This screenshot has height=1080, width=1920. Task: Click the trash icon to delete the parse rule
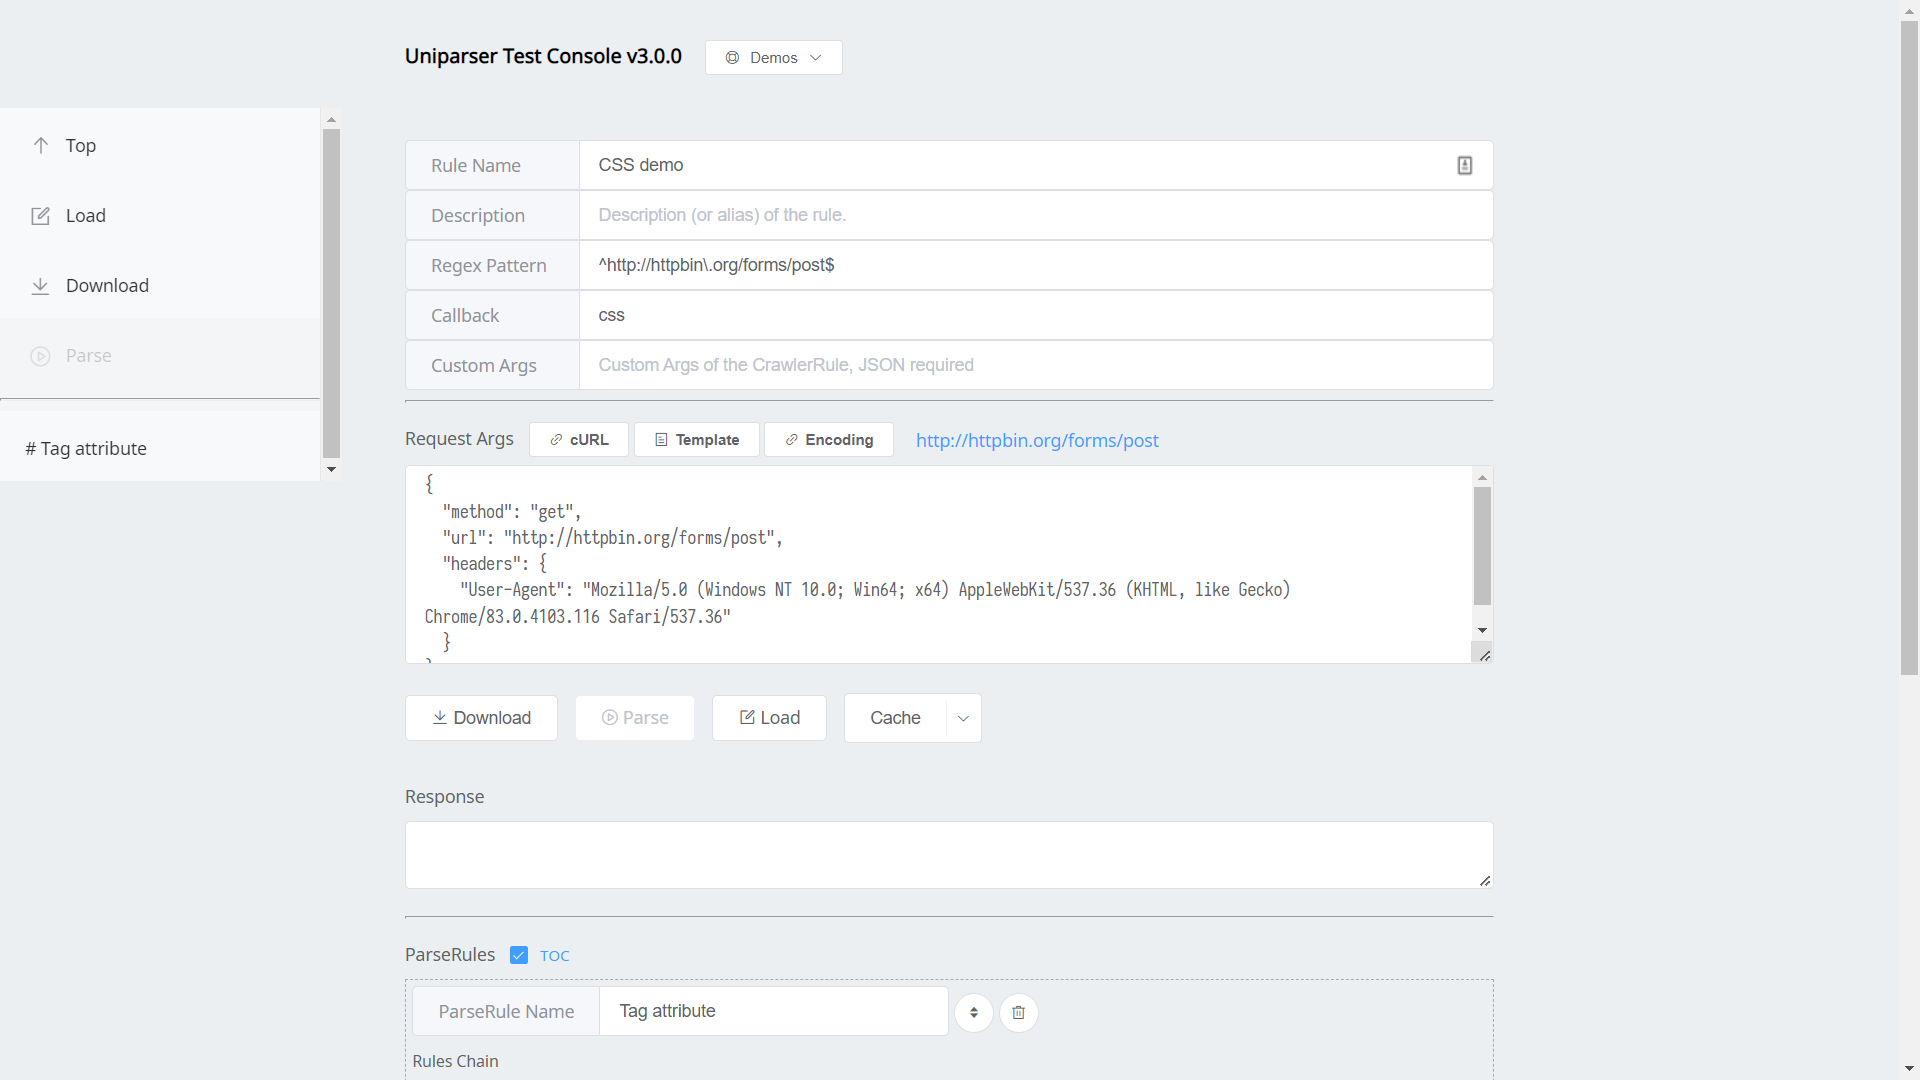tap(1018, 1012)
